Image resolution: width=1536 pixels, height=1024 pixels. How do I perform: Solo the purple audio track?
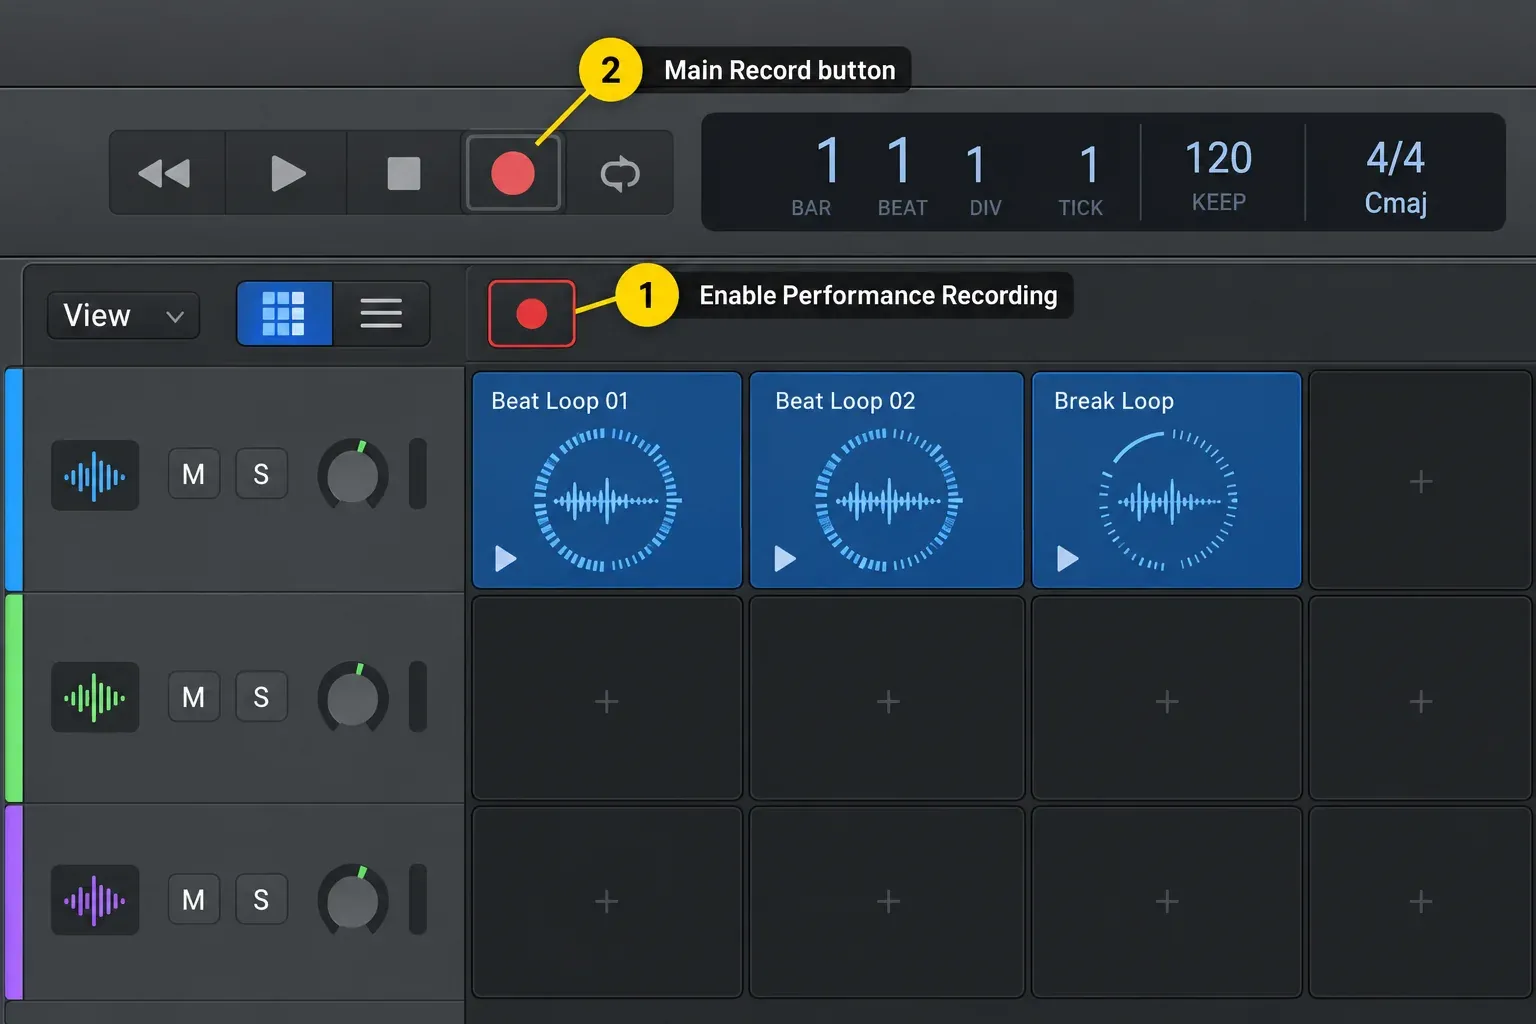pos(261,900)
